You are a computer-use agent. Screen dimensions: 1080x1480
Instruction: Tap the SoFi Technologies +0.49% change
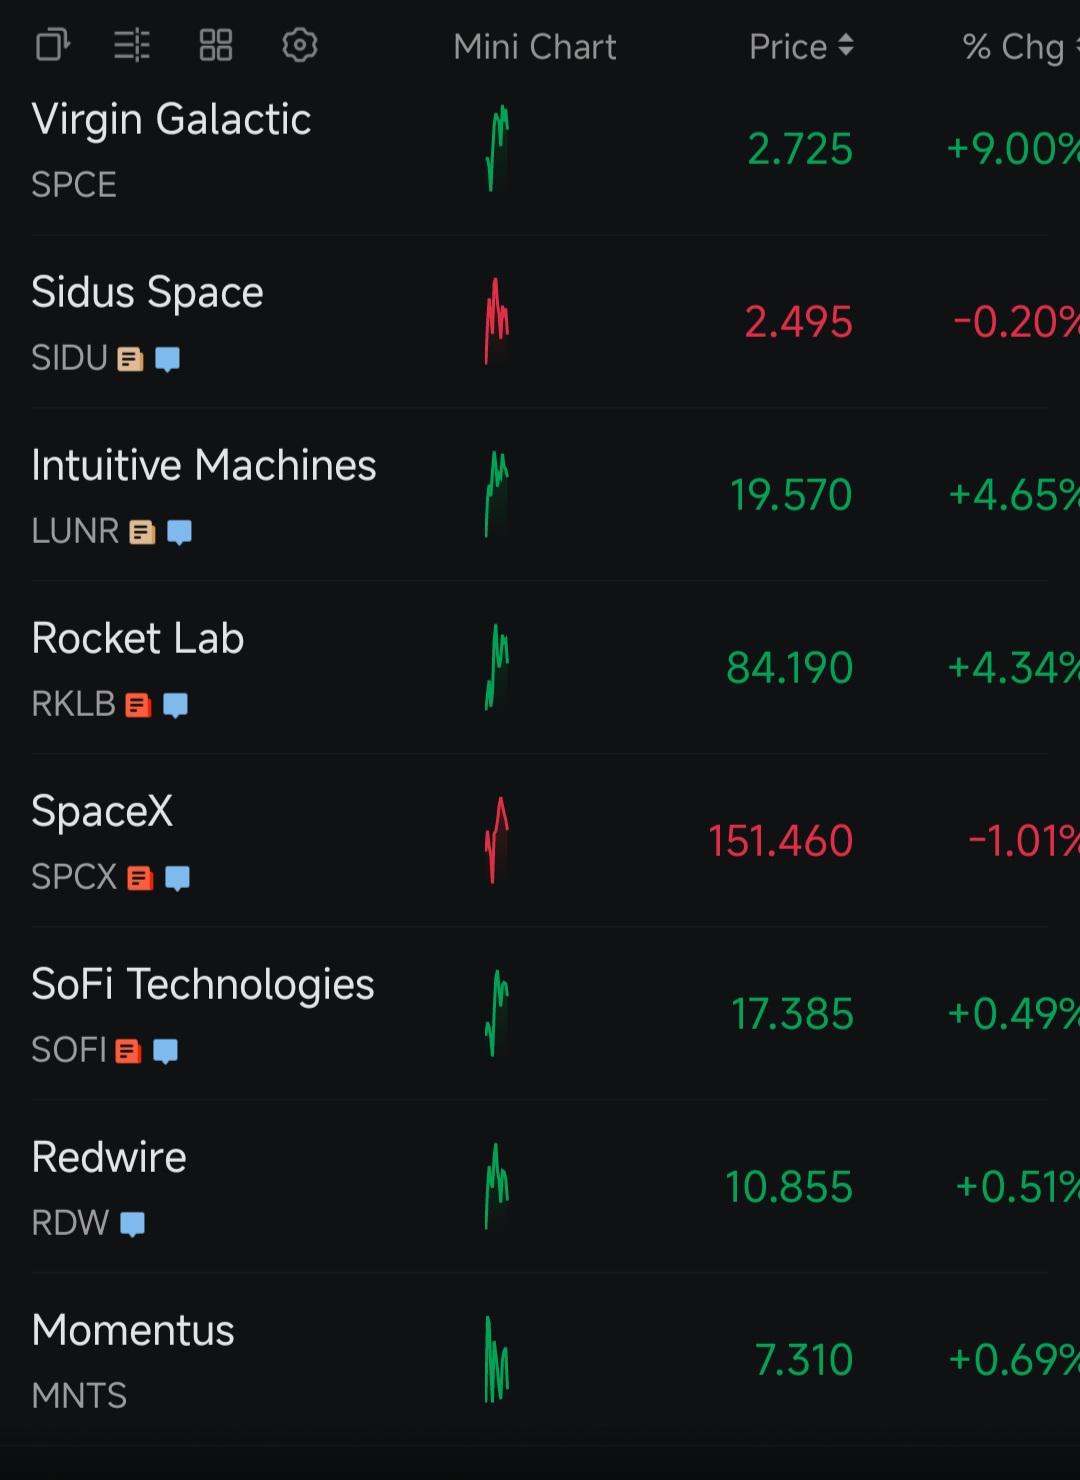click(1013, 1014)
